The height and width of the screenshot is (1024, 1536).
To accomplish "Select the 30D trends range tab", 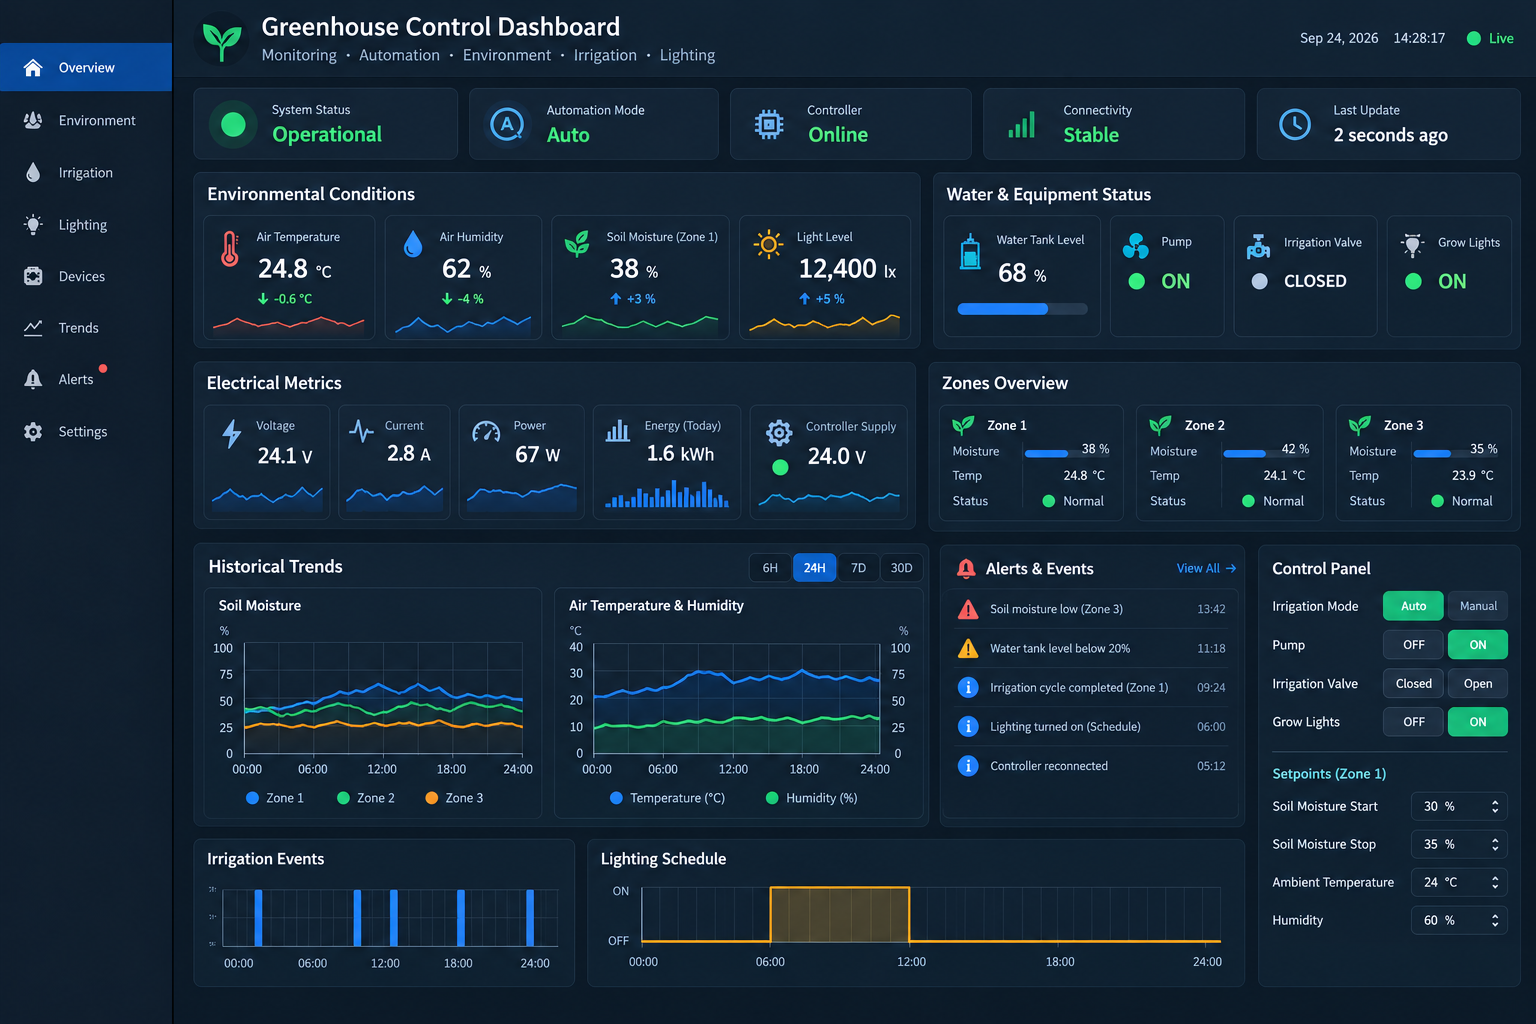I will (x=901, y=568).
